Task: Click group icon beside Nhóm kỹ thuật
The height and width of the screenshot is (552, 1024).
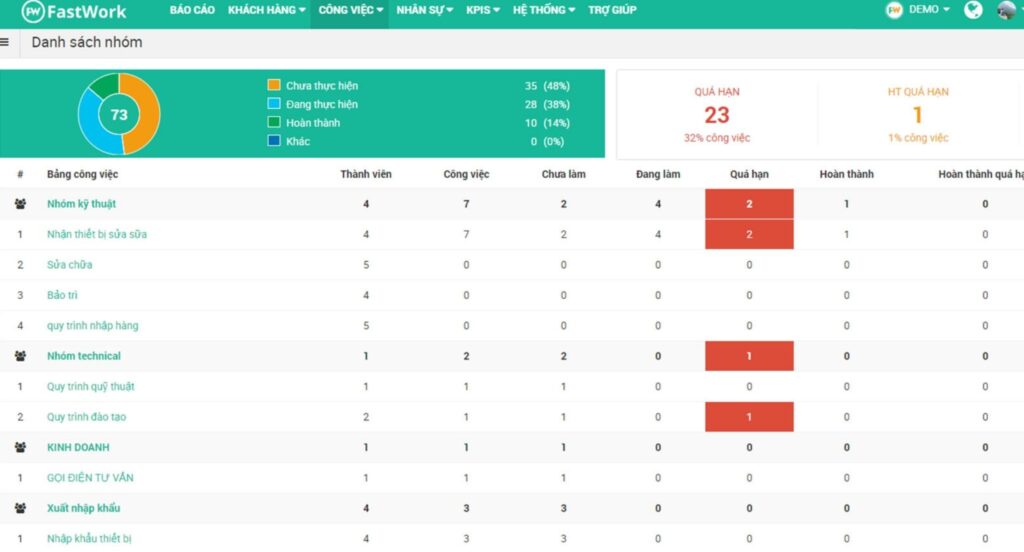Action: click(21, 204)
